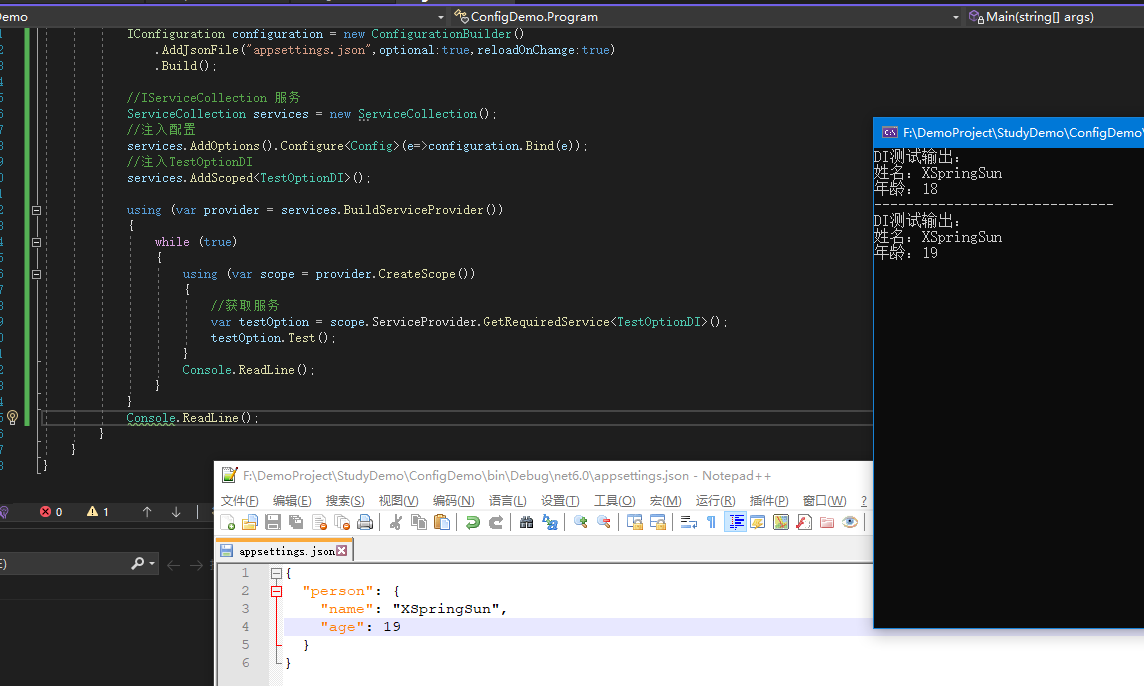Collapse the "person" JSON object fold marker
The height and width of the screenshot is (686, 1144).
(x=277, y=591)
